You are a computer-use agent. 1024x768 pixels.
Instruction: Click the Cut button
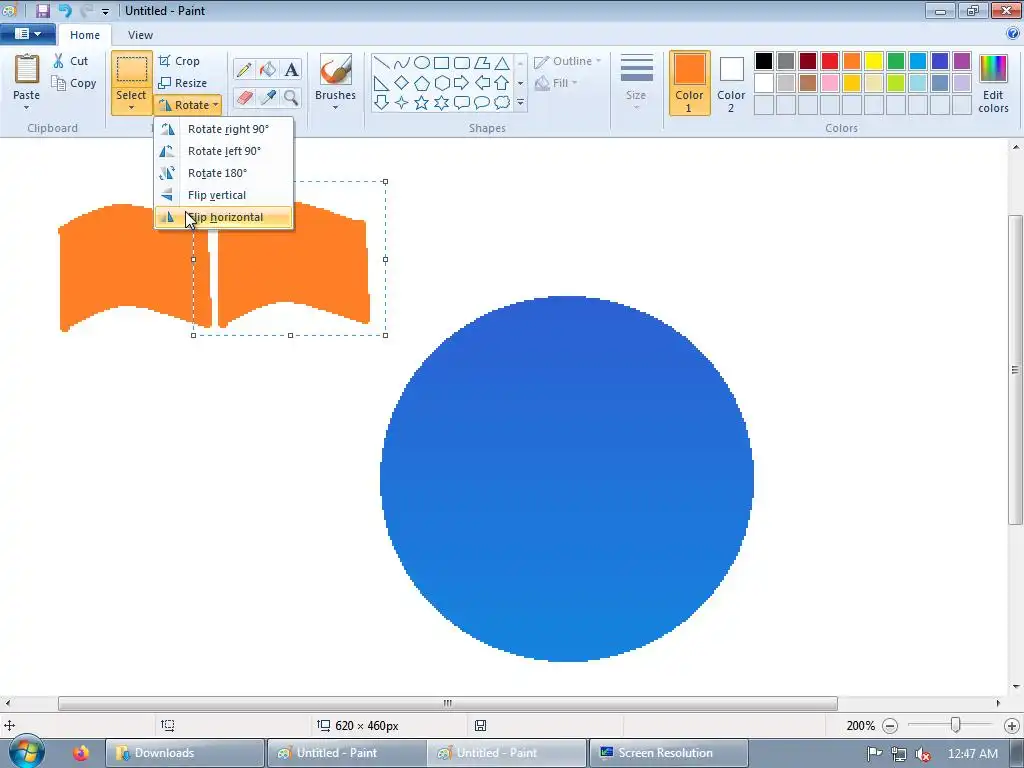tap(71, 61)
